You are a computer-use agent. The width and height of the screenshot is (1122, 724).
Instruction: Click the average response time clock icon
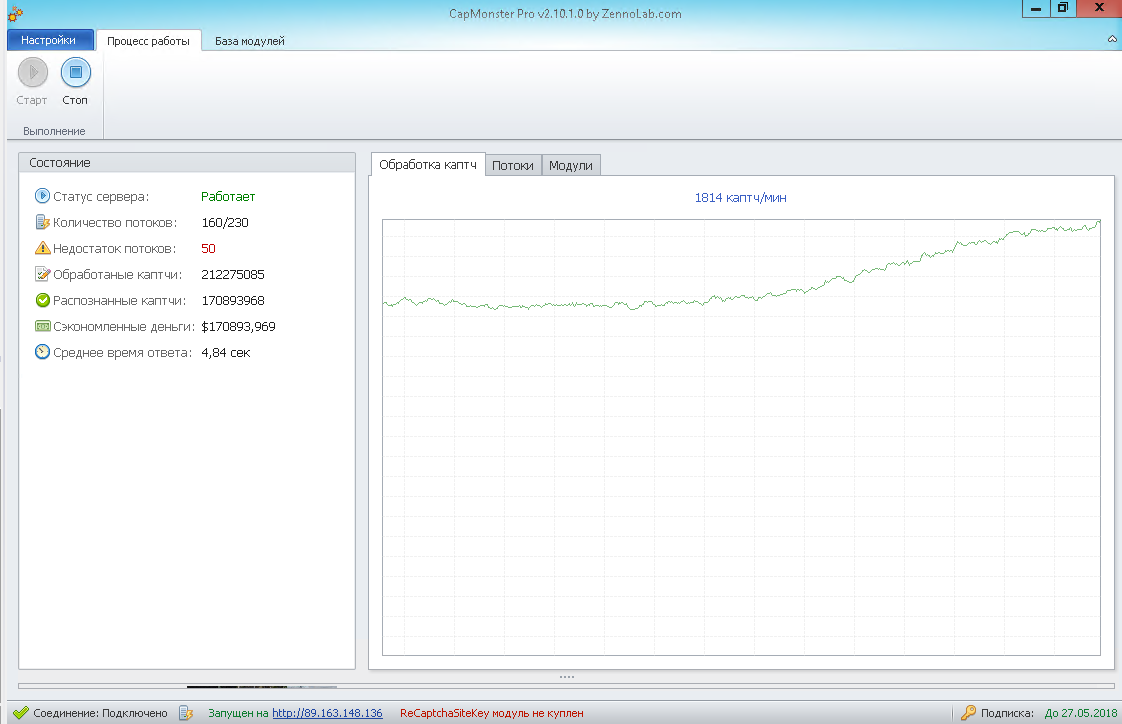[x=42, y=352]
